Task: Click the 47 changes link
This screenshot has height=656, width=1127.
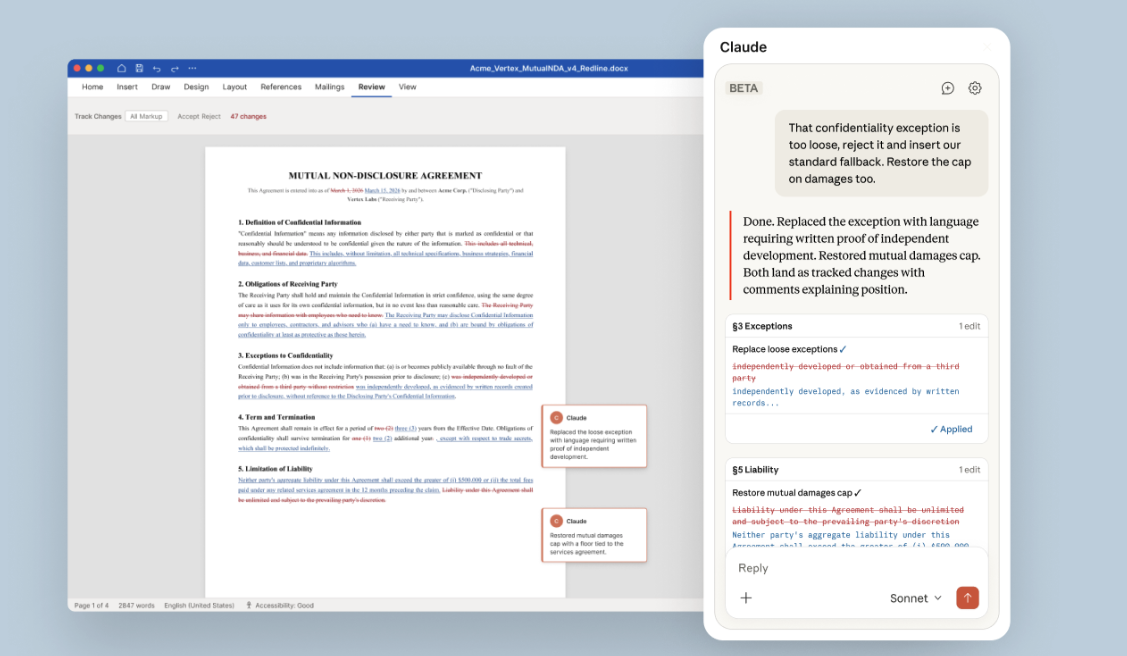Action: pyautogui.click(x=248, y=117)
